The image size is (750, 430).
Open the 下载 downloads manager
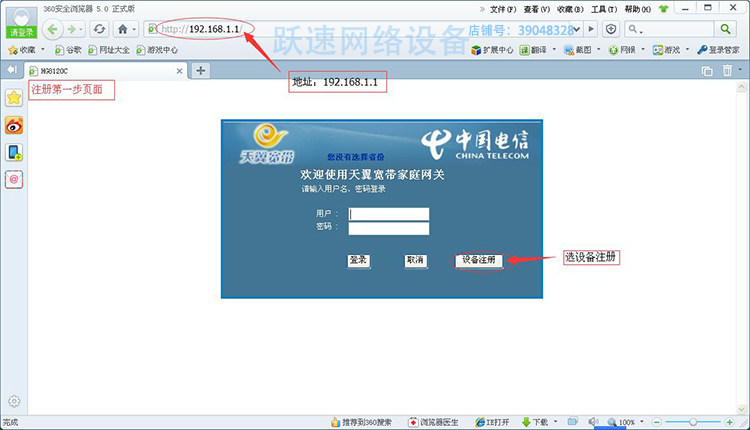pyautogui.click(x=535, y=422)
